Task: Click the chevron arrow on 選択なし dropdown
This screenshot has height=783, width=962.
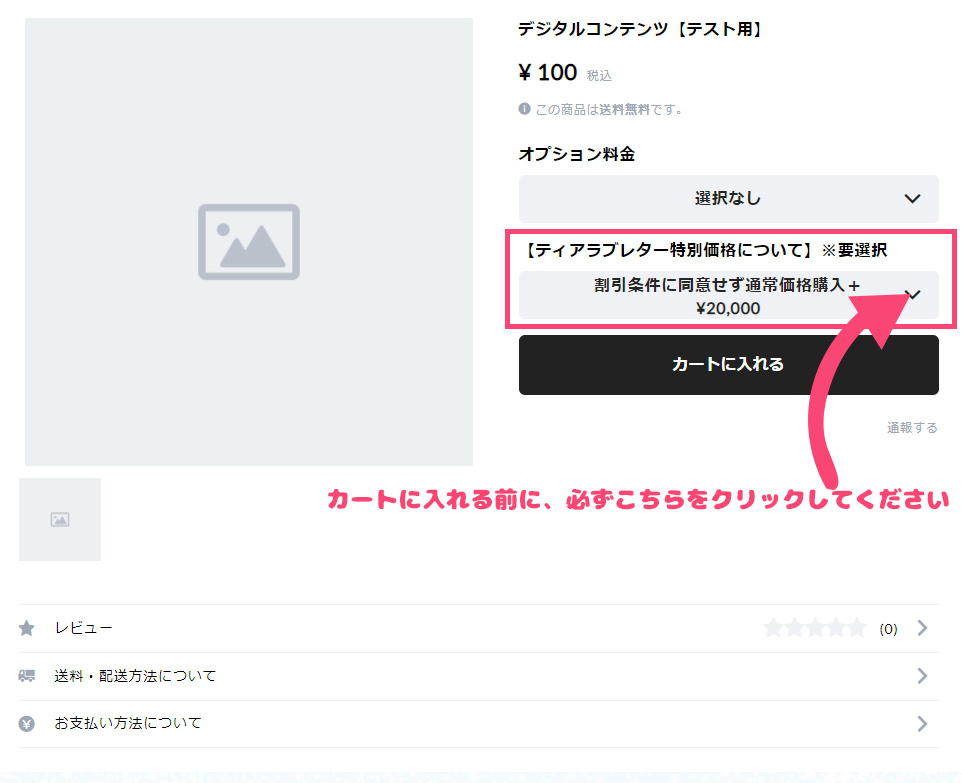Action: coord(912,199)
